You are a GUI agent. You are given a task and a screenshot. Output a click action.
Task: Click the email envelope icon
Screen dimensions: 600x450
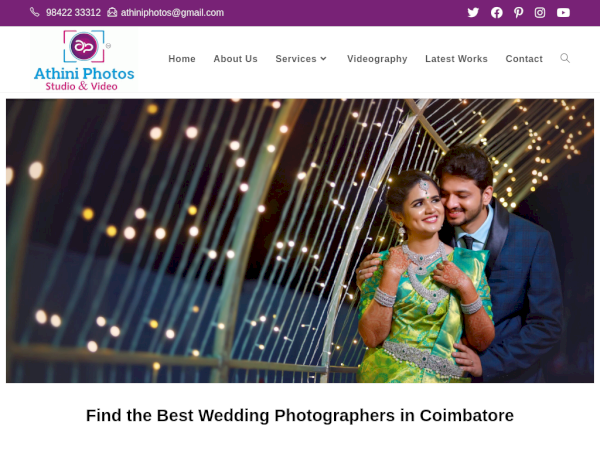112,12
